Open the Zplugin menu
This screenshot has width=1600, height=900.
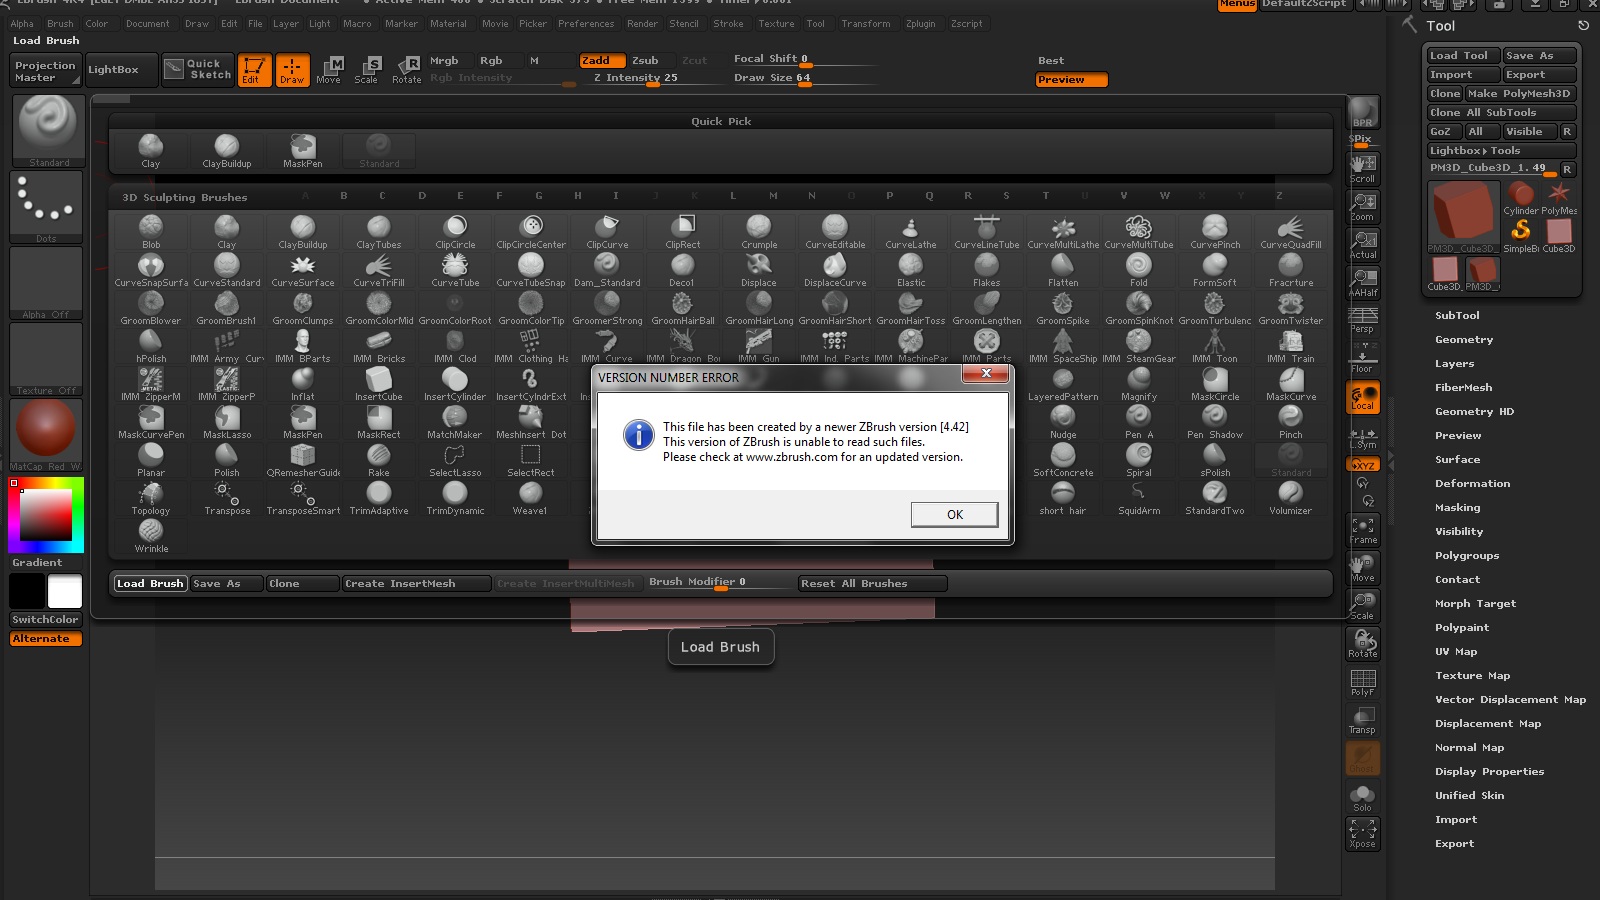click(920, 24)
